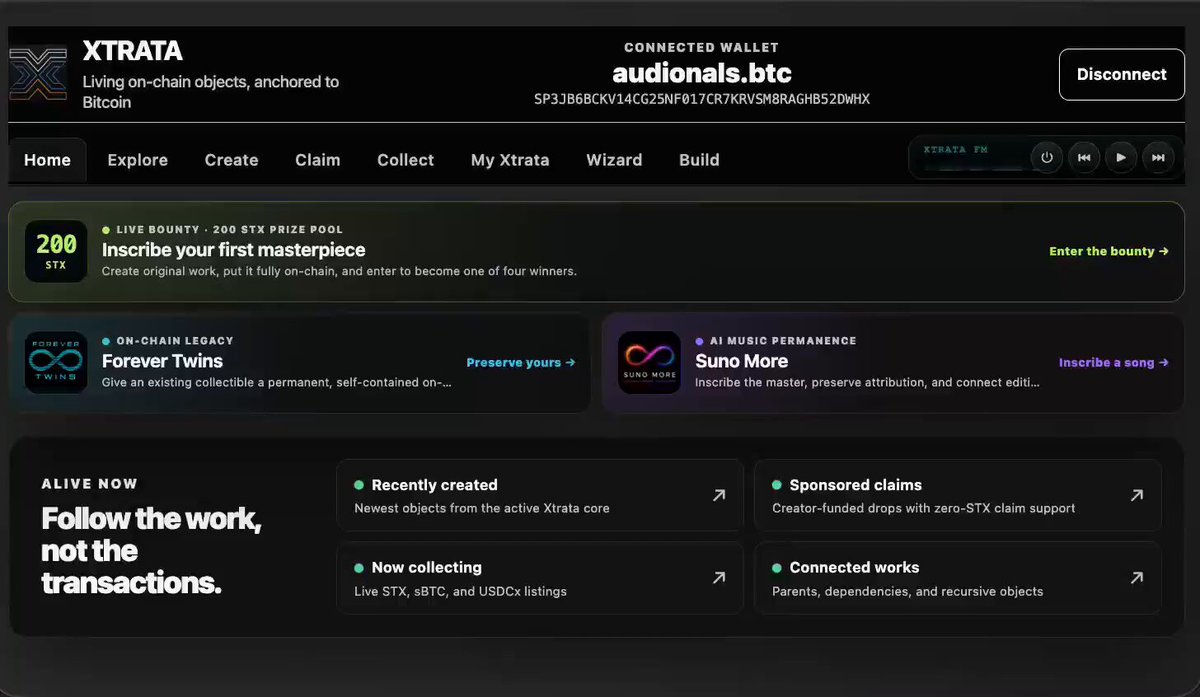Click 'Newest objects from the active Xtrata core'
The width and height of the screenshot is (1200, 697).
point(481,508)
